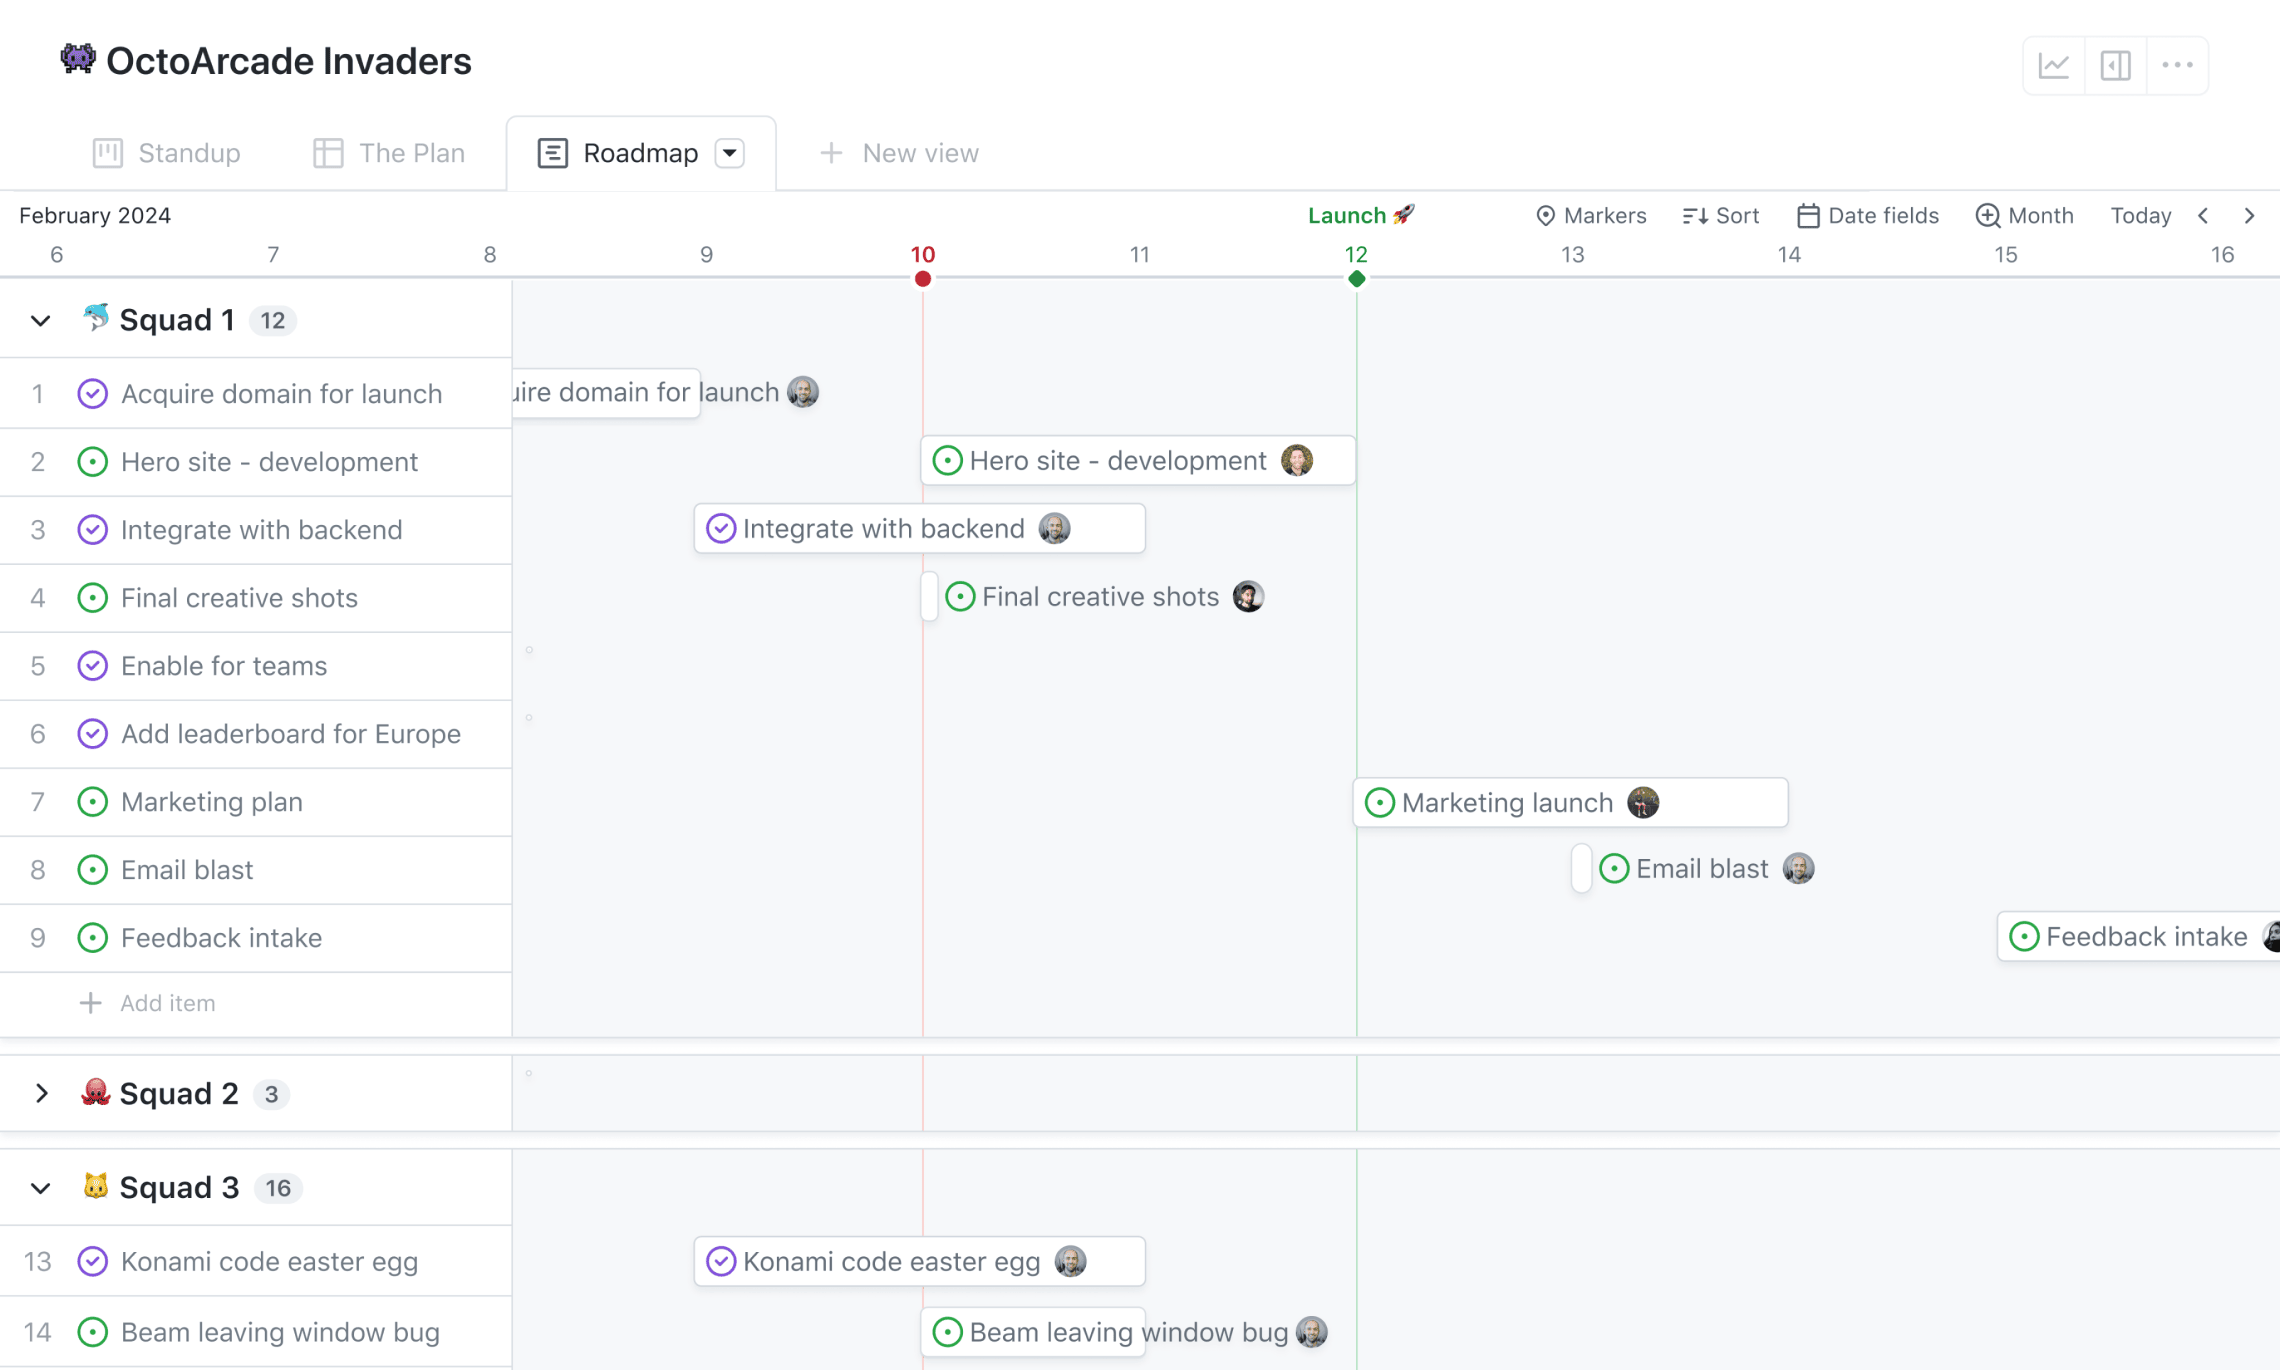Open the project insights chart
The height and width of the screenshot is (1370, 2280).
click(x=2052, y=64)
